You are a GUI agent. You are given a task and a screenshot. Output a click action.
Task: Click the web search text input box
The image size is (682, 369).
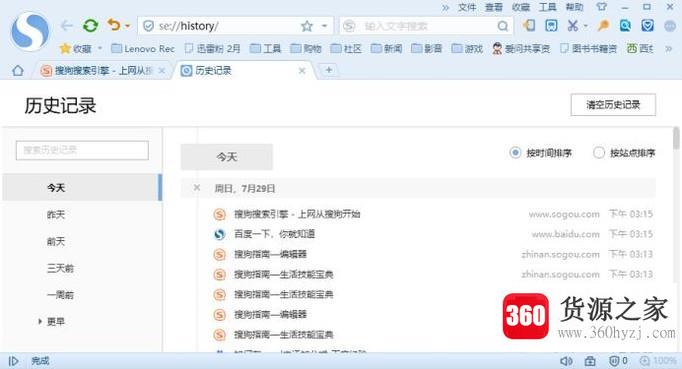[426, 26]
